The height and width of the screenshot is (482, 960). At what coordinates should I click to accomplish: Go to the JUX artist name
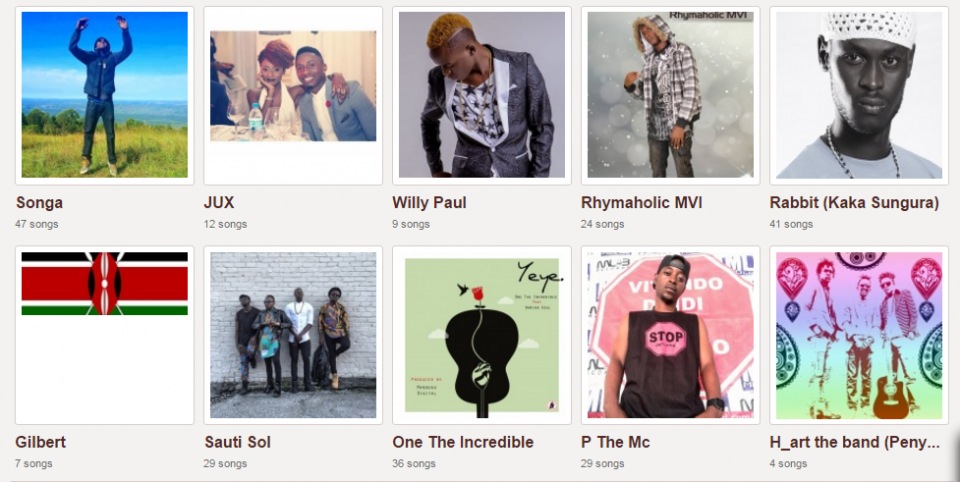219,203
